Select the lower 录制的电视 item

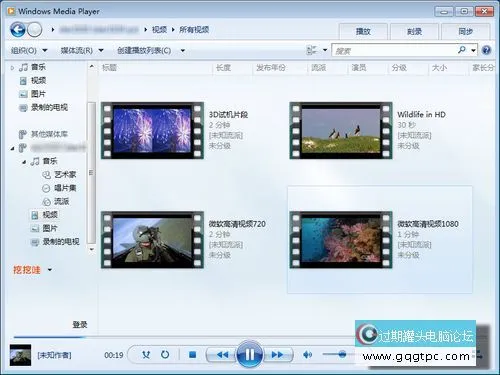61,242
